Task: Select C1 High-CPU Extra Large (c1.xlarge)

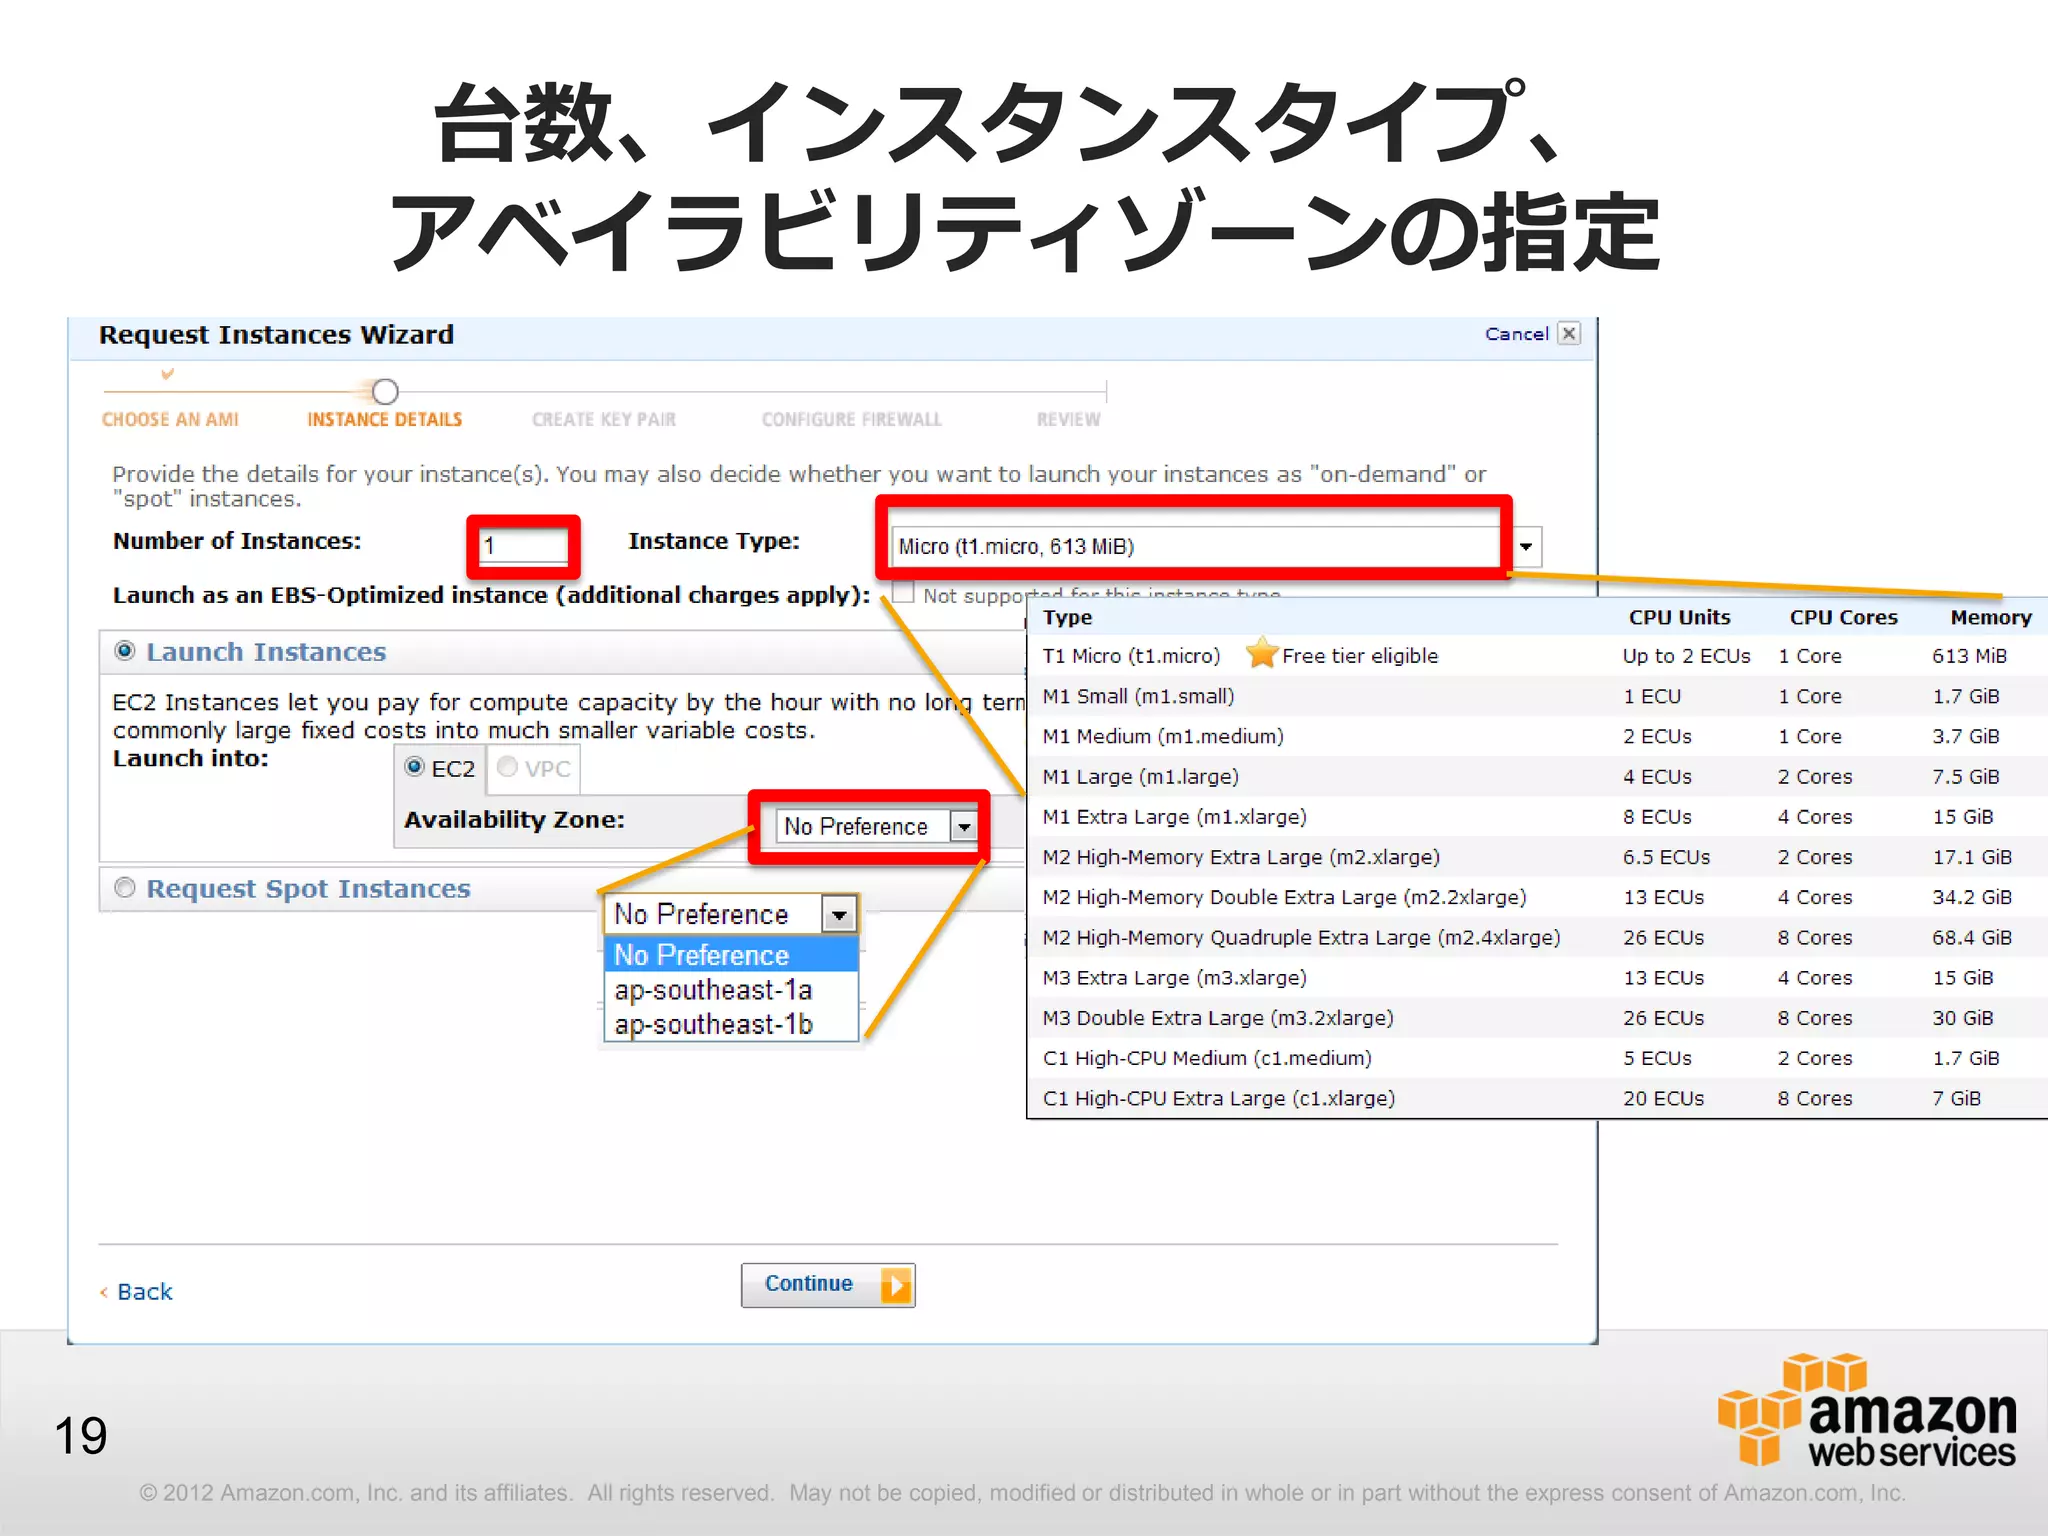Action: click(1537, 1098)
